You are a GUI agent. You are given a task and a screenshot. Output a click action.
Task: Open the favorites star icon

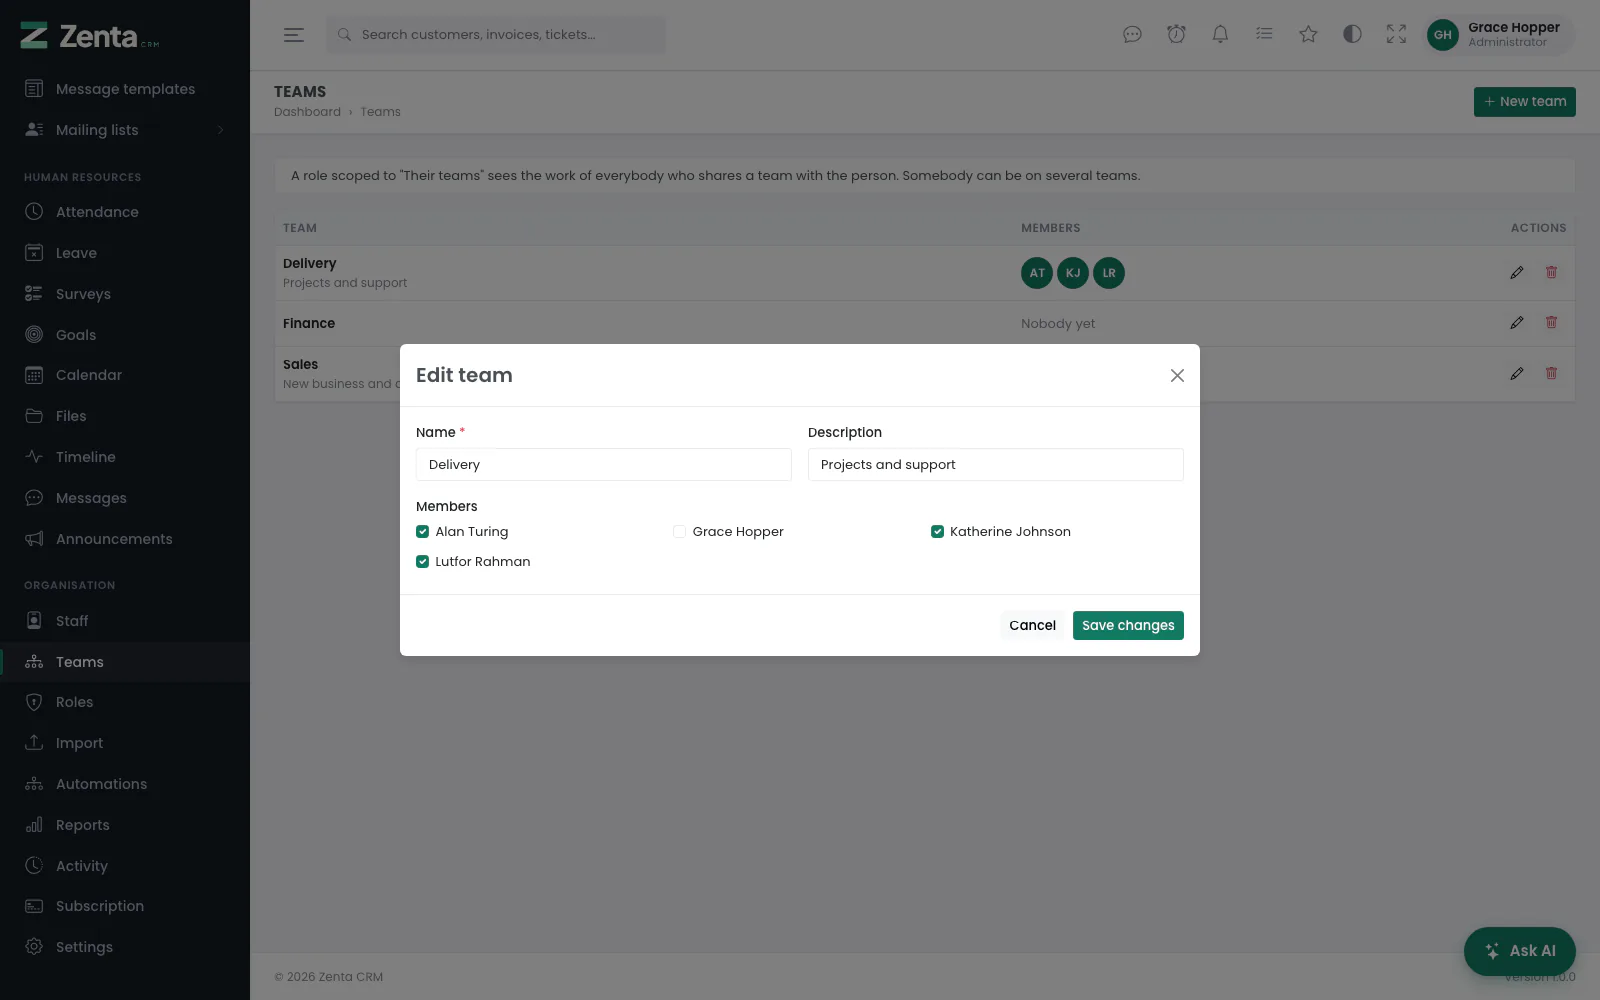(x=1308, y=35)
